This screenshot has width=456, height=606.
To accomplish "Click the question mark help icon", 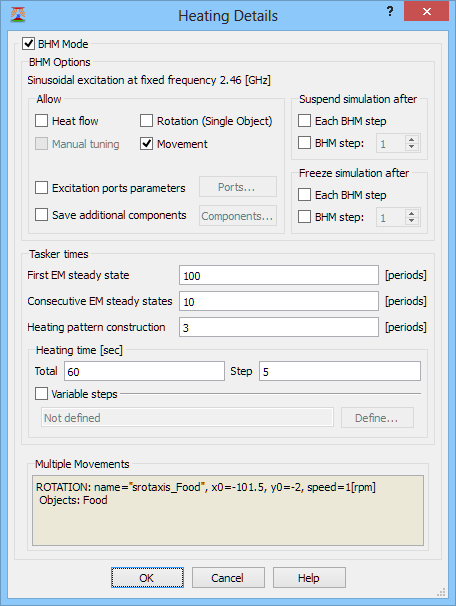I will click(x=390, y=12).
